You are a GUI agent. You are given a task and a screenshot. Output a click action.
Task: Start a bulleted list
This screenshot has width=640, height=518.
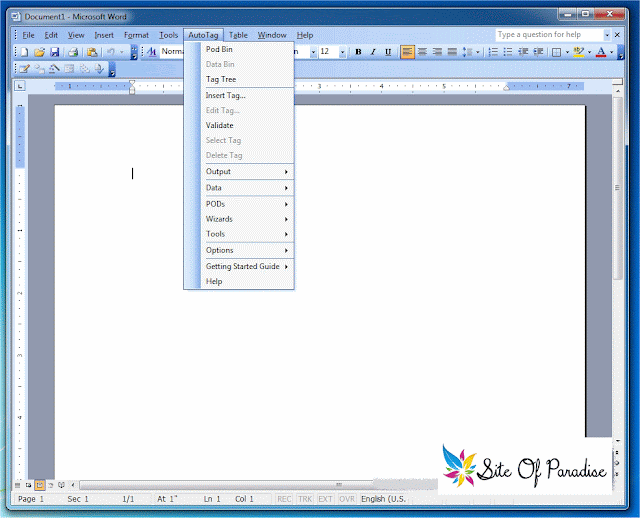coord(508,52)
